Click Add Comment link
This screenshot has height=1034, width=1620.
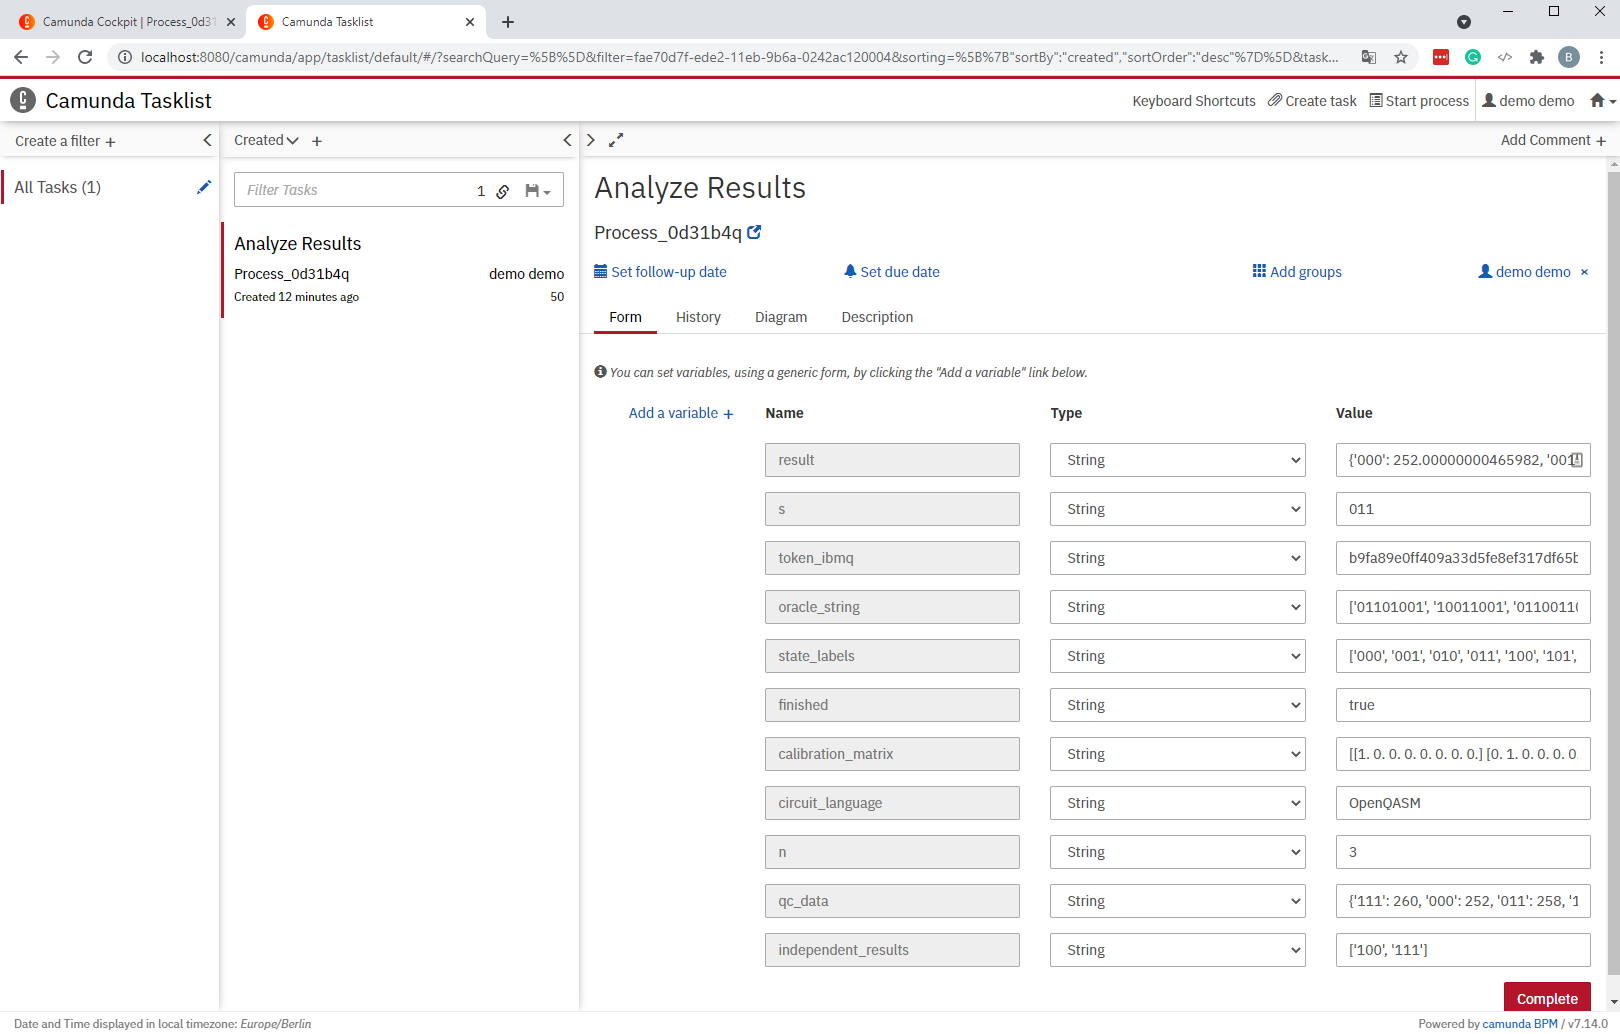tap(1553, 140)
